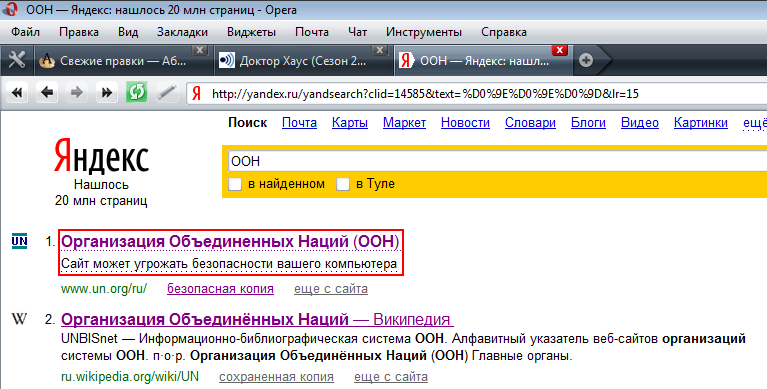Click the Yandex favicon in address bar
Image resolution: width=767 pixels, height=389 pixels.
coord(197,93)
